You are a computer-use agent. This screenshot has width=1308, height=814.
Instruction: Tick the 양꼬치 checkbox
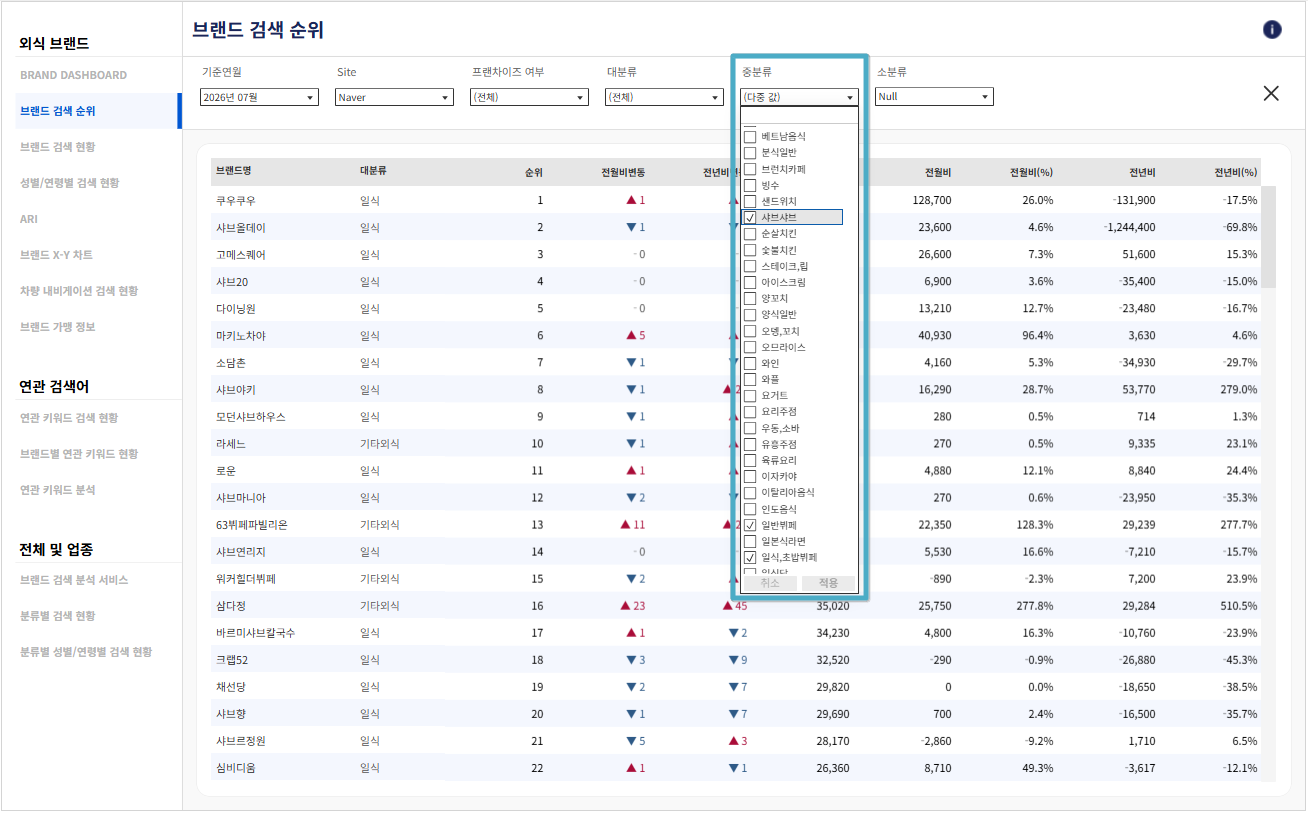[x=750, y=298]
